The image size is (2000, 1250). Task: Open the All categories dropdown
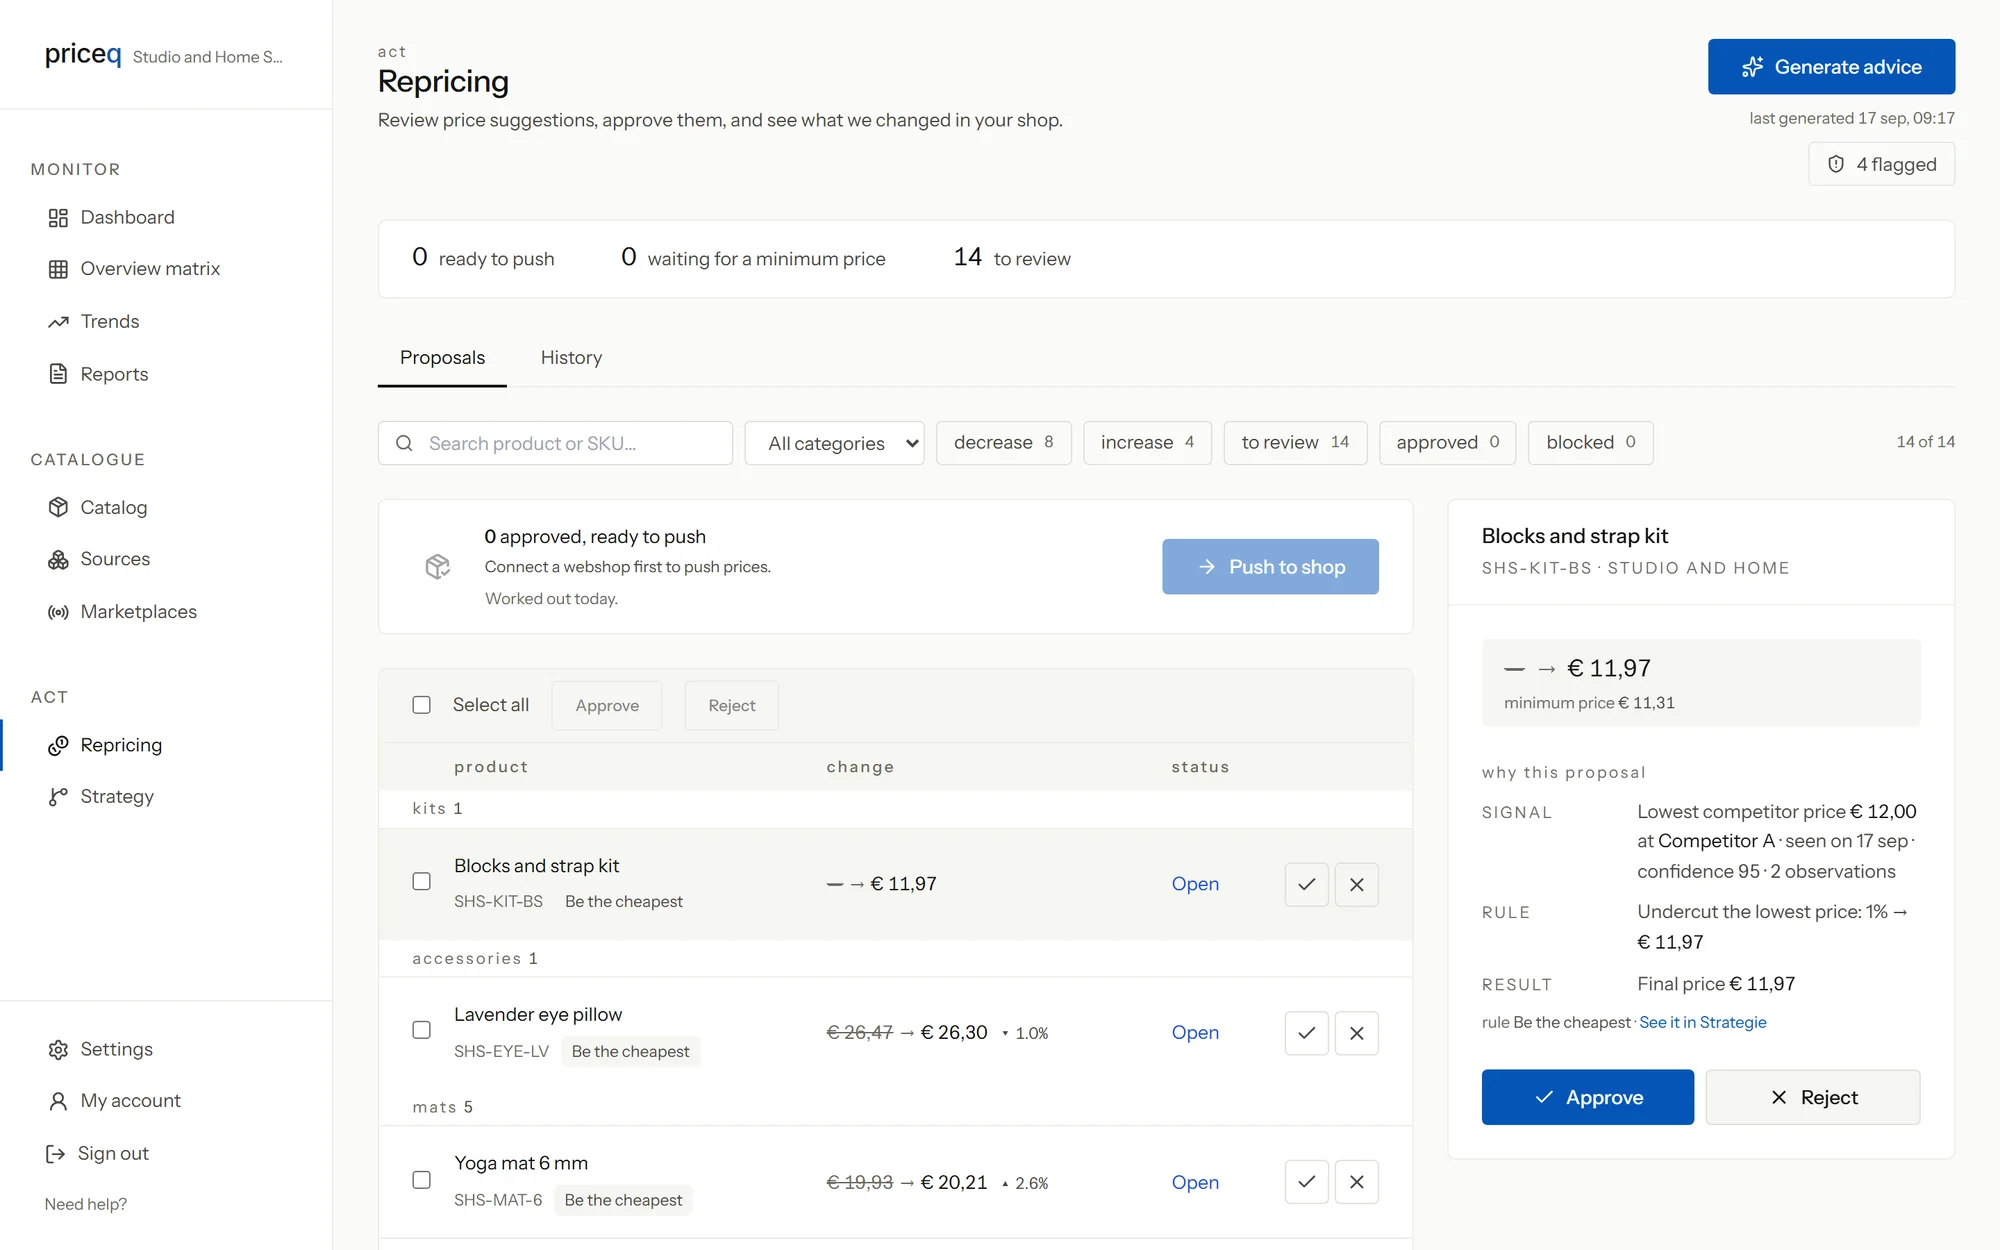(x=834, y=443)
